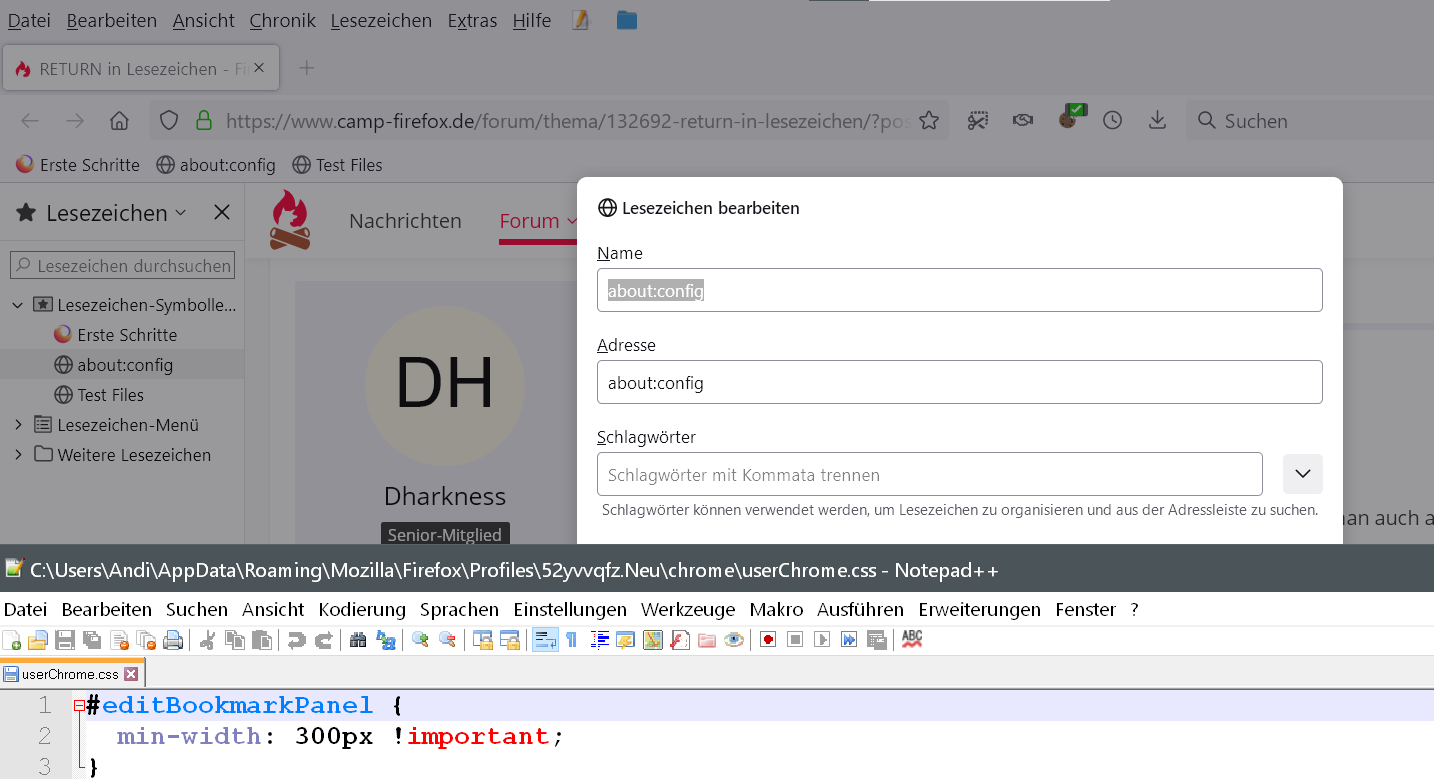This screenshot has width=1434, height=779.
Task: Toggle show all characters pilcrow icon
Action: pyautogui.click(x=572, y=640)
